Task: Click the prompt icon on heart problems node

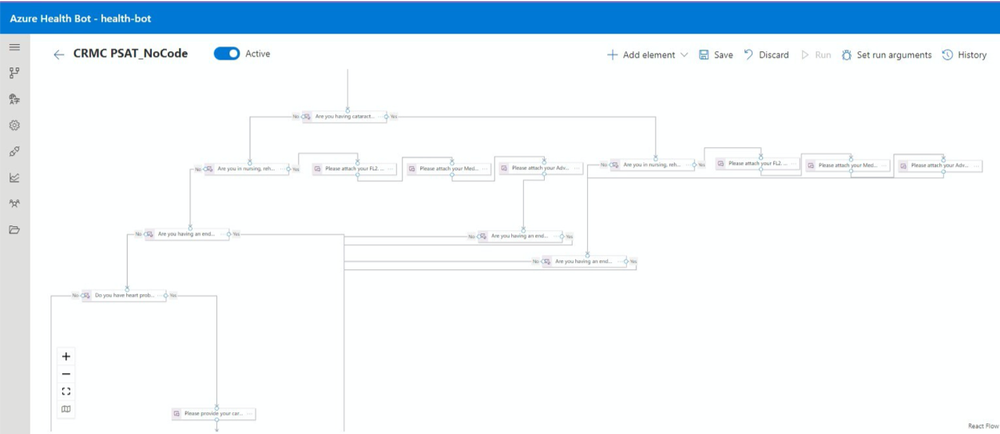Action: 86,296
